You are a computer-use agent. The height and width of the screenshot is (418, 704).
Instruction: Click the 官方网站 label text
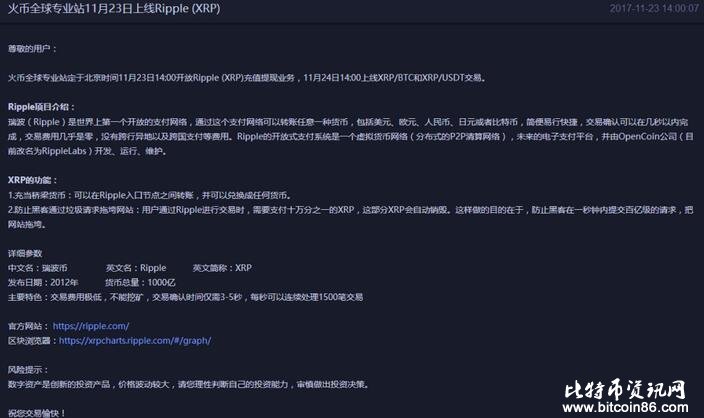pyautogui.click(x=27, y=326)
